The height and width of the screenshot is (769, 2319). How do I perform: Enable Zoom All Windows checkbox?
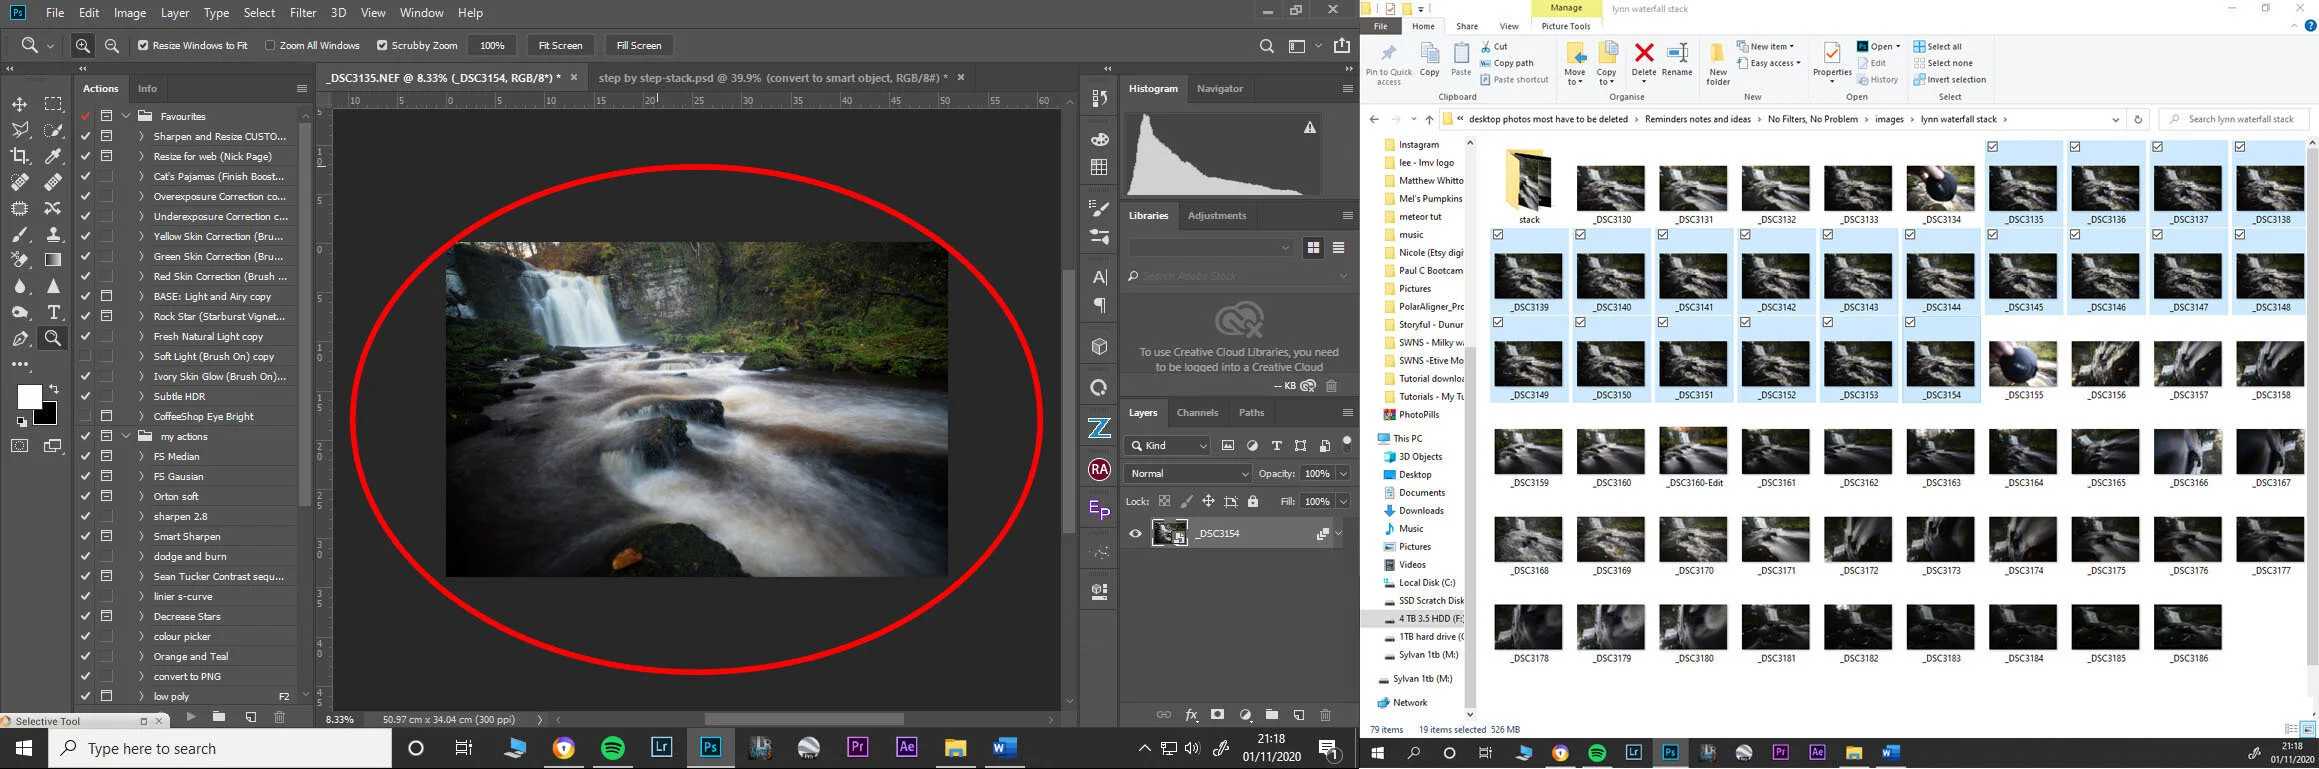tap(270, 45)
